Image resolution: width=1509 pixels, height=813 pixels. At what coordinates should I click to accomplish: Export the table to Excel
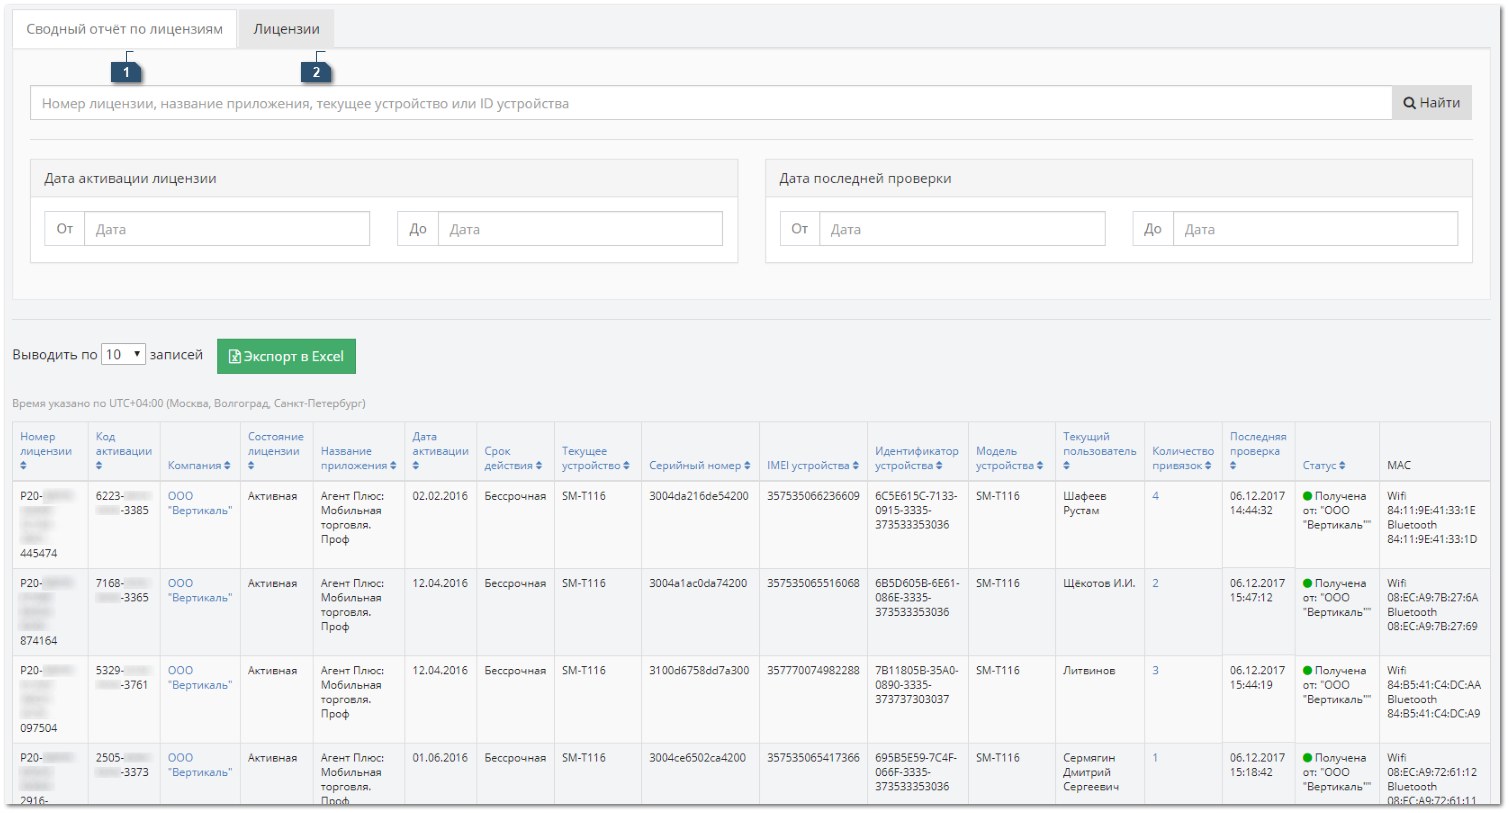286,356
